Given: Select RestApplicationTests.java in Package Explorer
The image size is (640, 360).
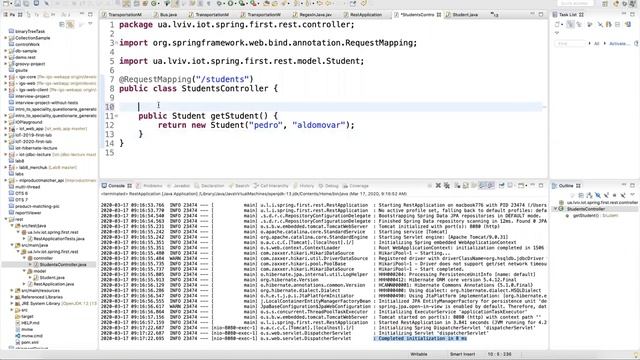Looking at the screenshot, I should pyautogui.click(x=59, y=238).
